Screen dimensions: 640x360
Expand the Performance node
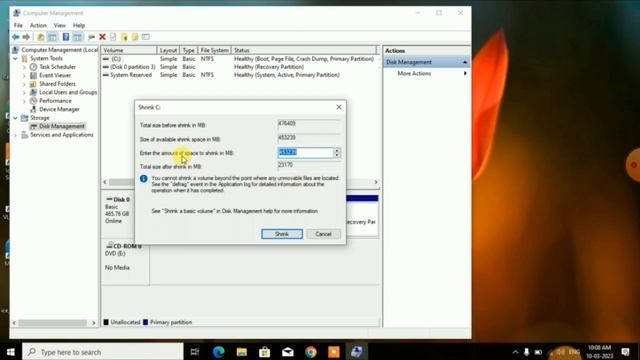click(x=24, y=101)
